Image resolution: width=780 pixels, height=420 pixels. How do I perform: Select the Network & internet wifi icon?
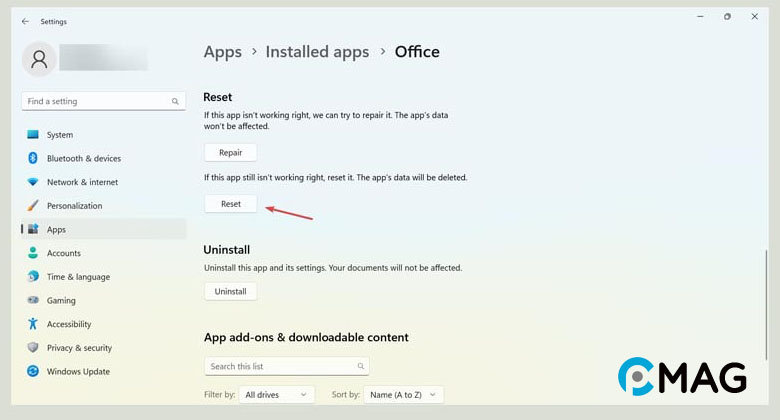coord(33,182)
